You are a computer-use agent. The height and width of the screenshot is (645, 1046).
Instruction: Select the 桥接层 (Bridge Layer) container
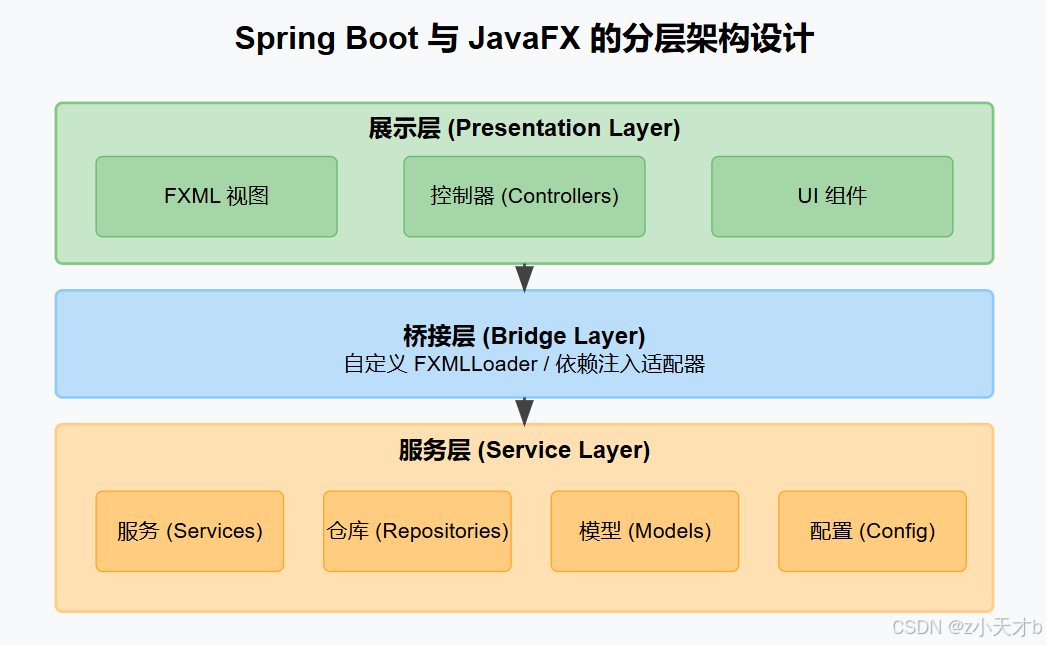tap(524, 343)
